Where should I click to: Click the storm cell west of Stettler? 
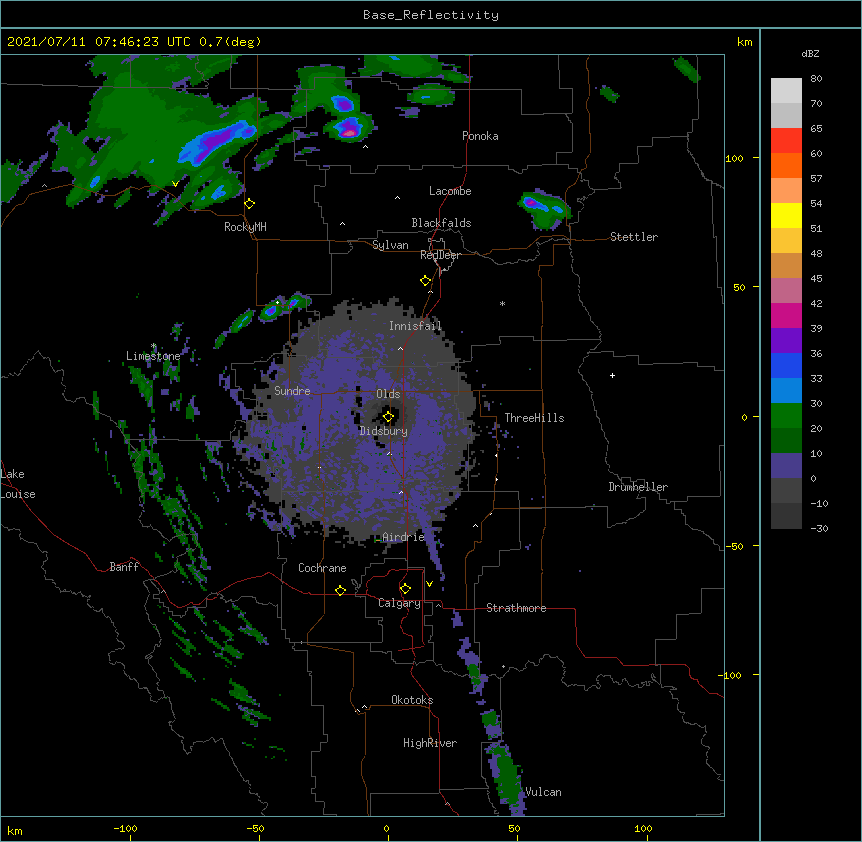point(544,208)
